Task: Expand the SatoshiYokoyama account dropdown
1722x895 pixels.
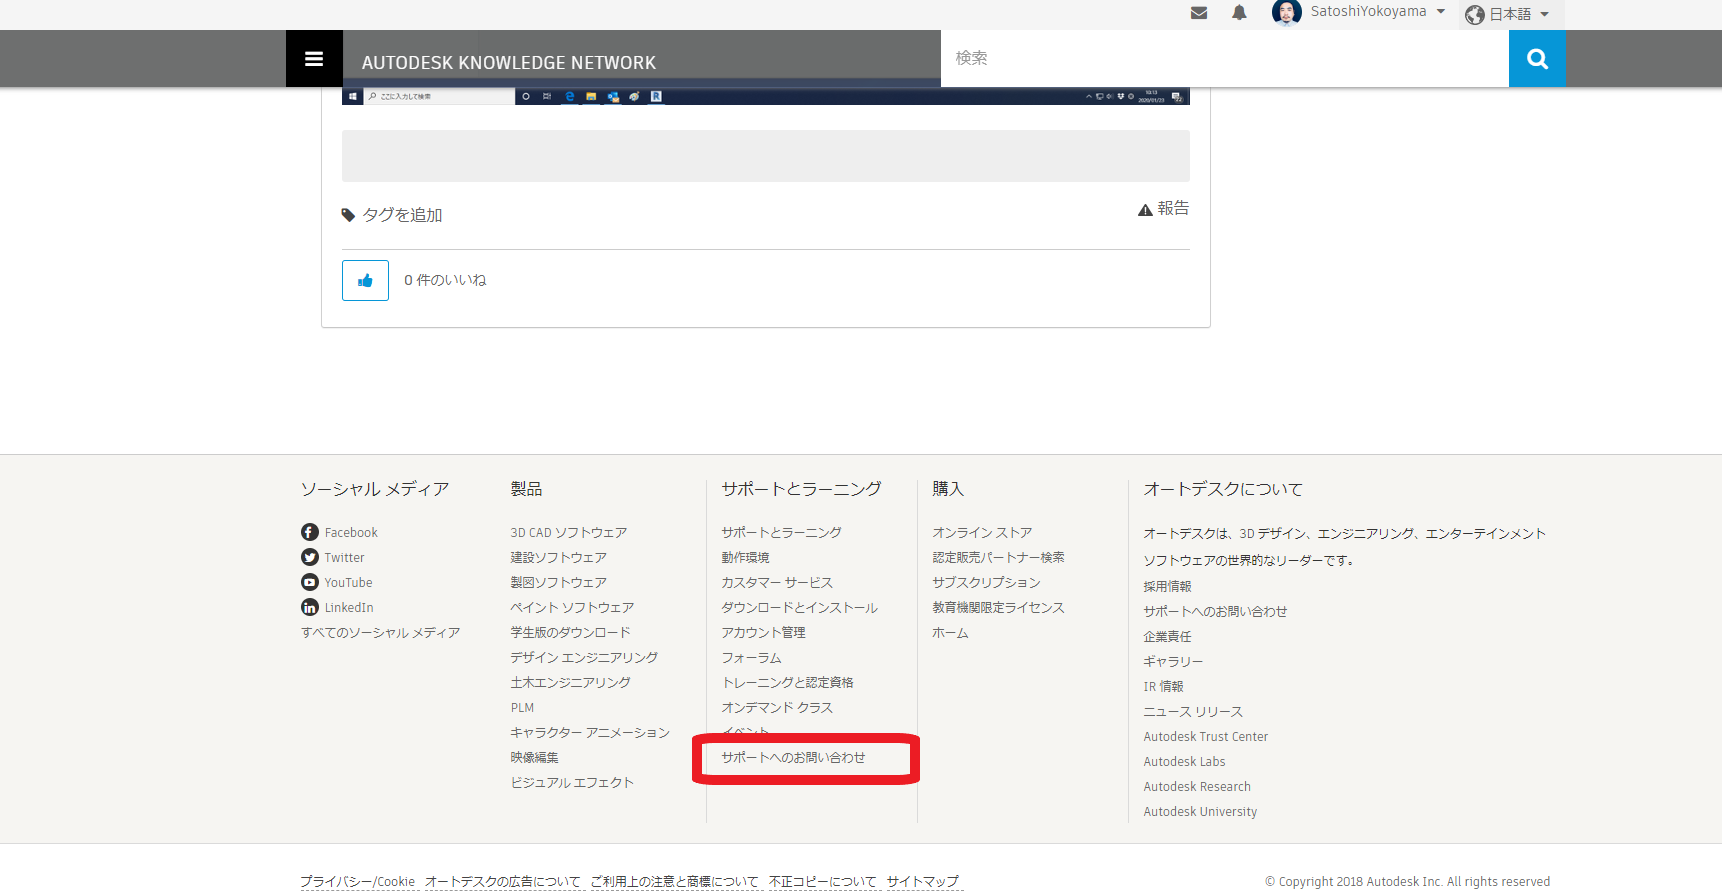Action: click(x=1441, y=12)
